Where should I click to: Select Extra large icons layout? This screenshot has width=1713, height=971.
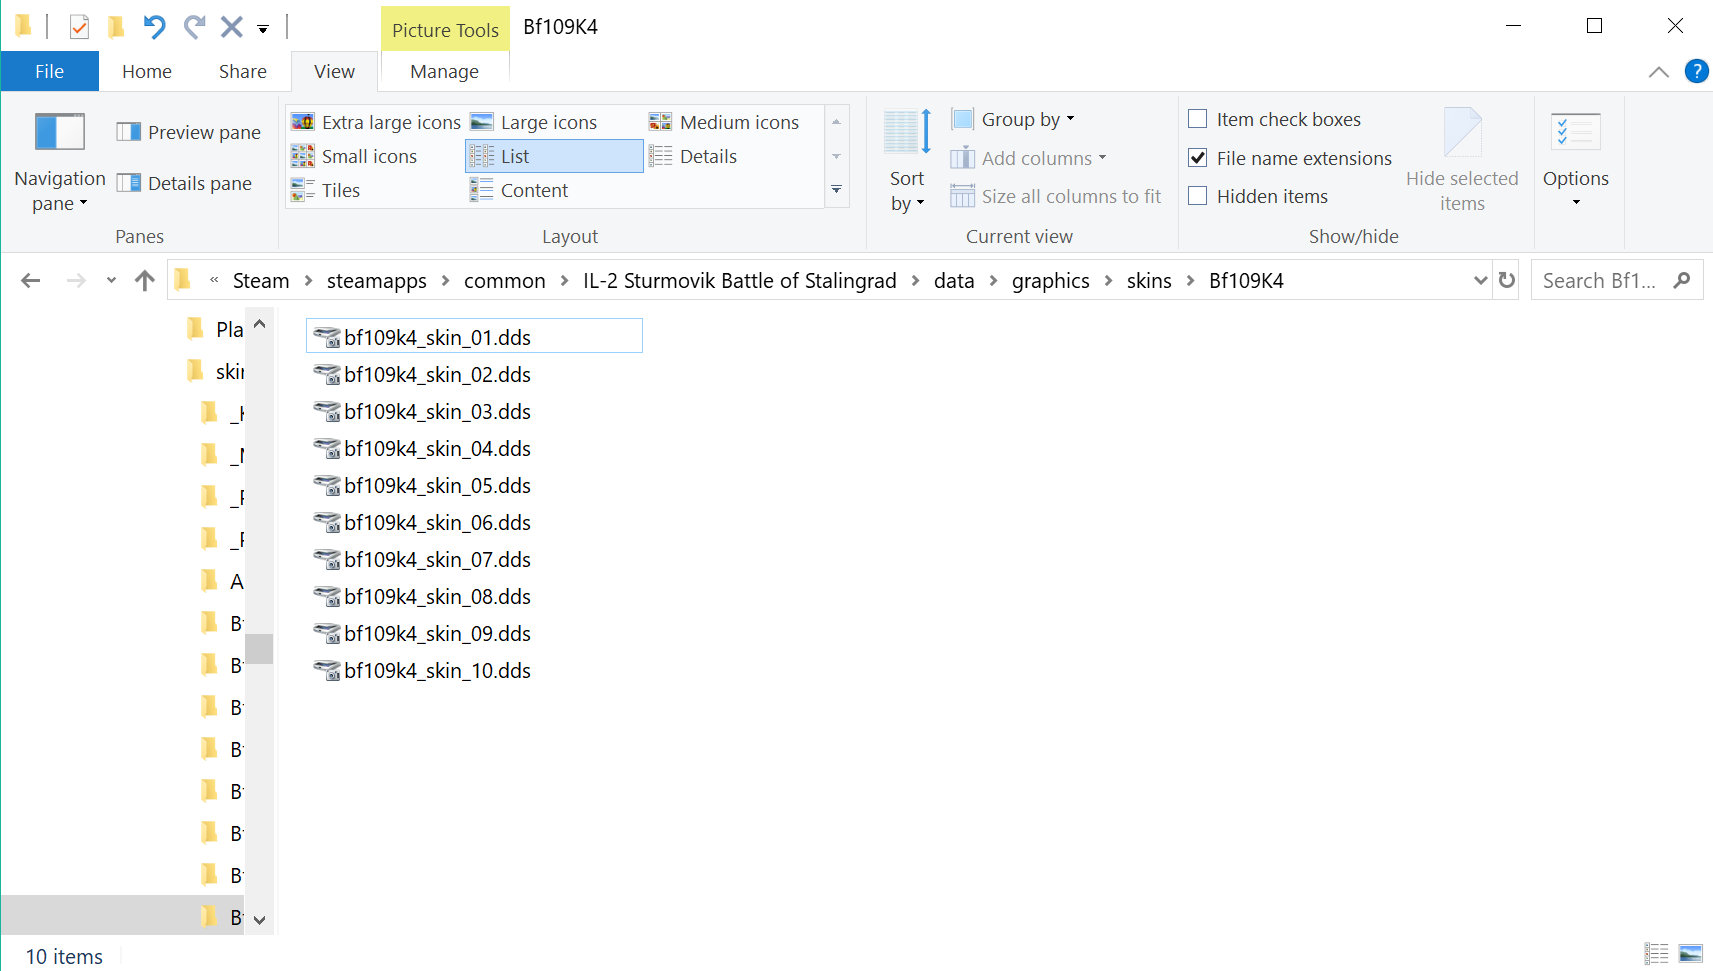point(376,122)
